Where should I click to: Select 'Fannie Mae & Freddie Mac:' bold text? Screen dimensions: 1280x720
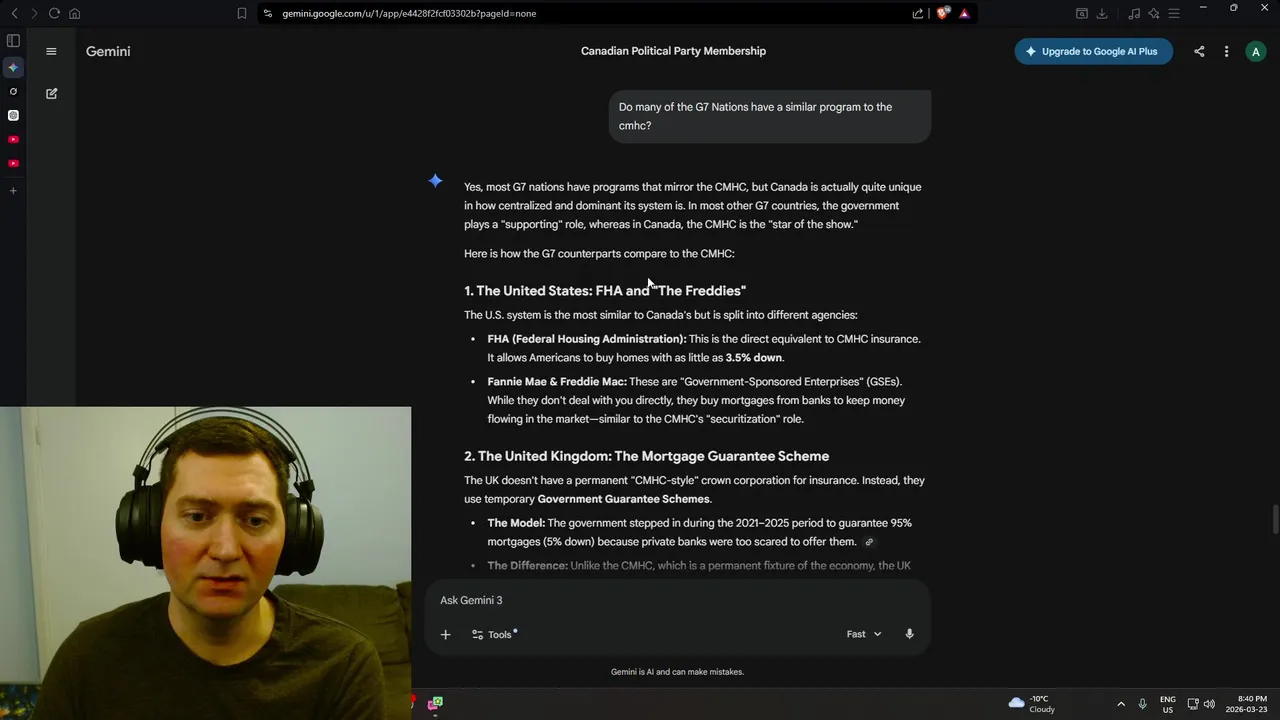tap(557, 381)
